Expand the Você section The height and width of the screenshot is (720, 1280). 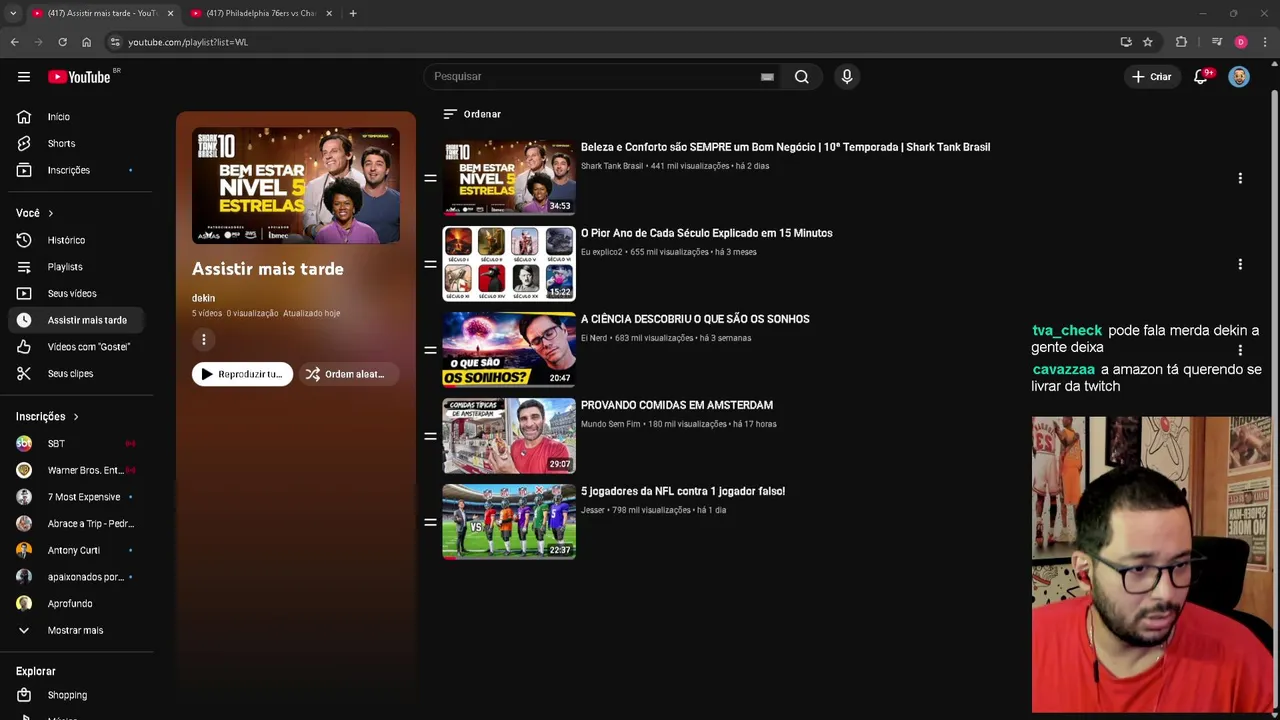coord(35,213)
